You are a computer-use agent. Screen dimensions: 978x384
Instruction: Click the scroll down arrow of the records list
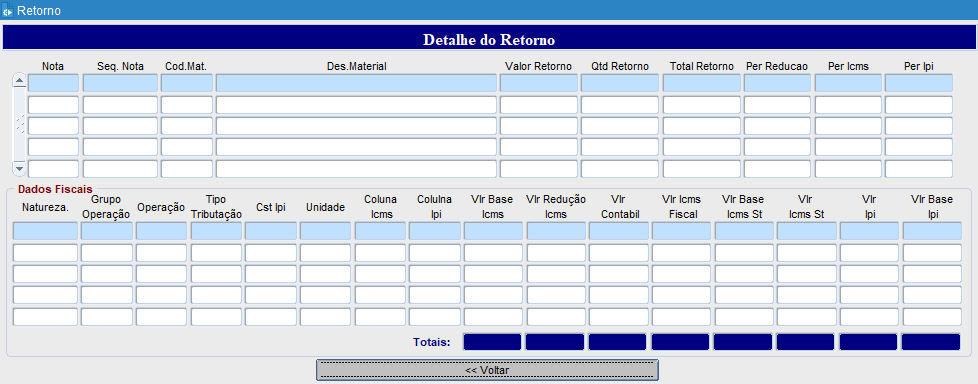(x=19, y=168)
